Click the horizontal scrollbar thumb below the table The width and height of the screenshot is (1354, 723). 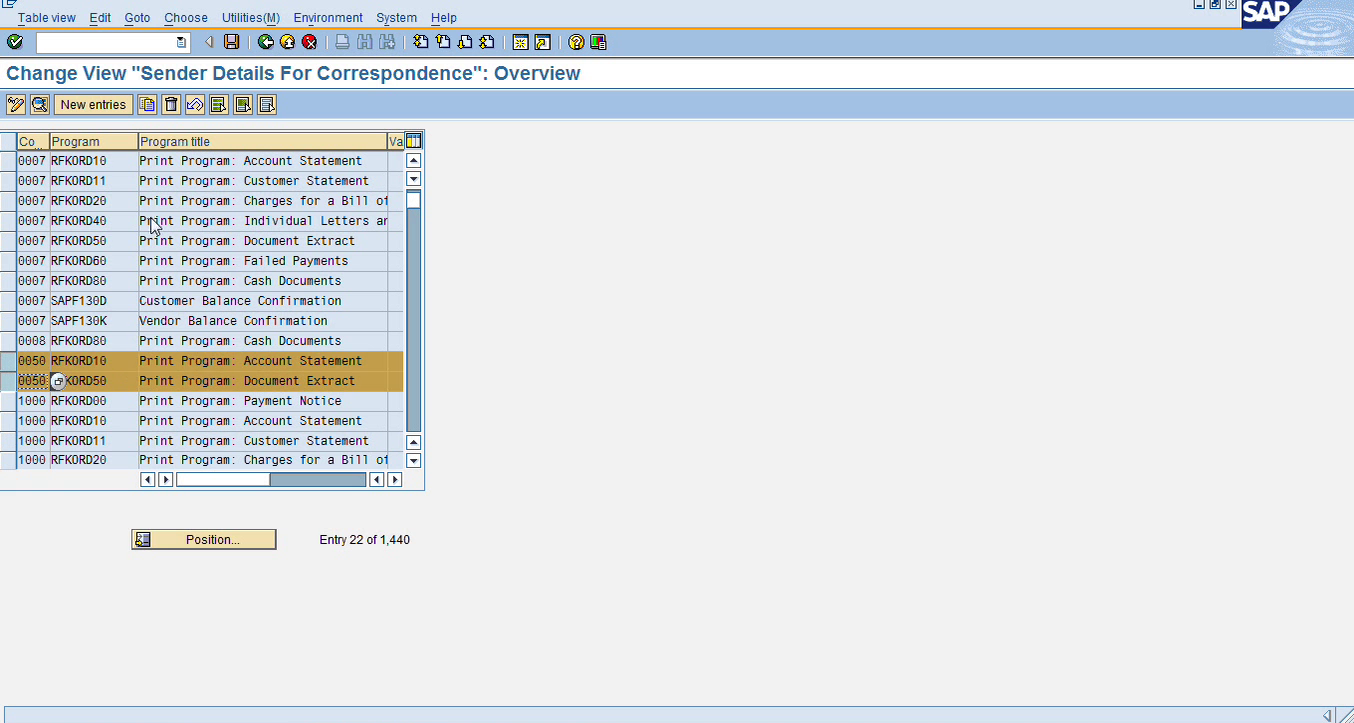[223, 480]
